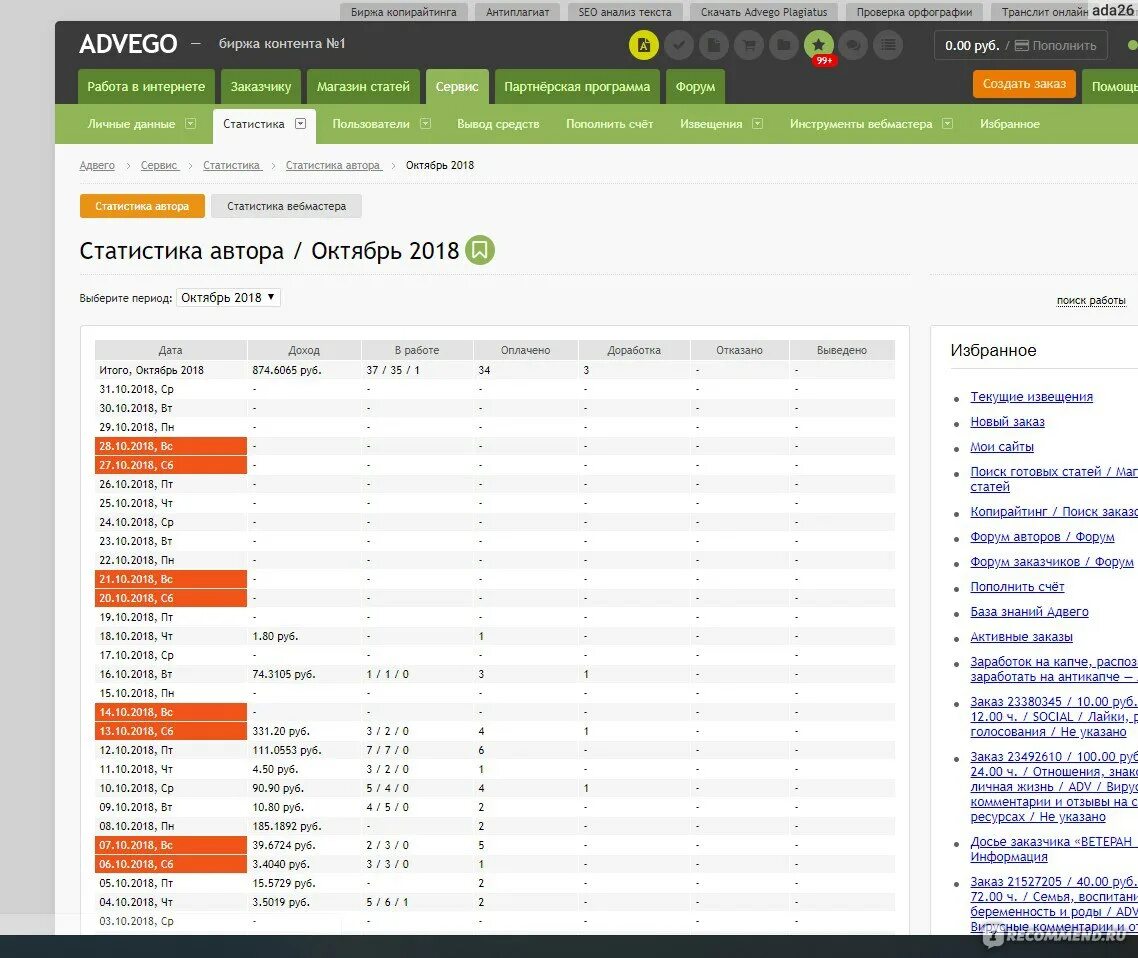Expand the Статистика submenu arrow
This screenshot has height=958, width=1138.
[300, 123]
